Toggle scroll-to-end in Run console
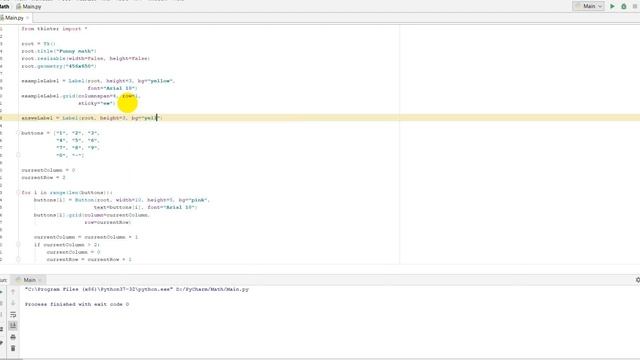The height and width of the screenshot is (360, 640). pos(13,326)
